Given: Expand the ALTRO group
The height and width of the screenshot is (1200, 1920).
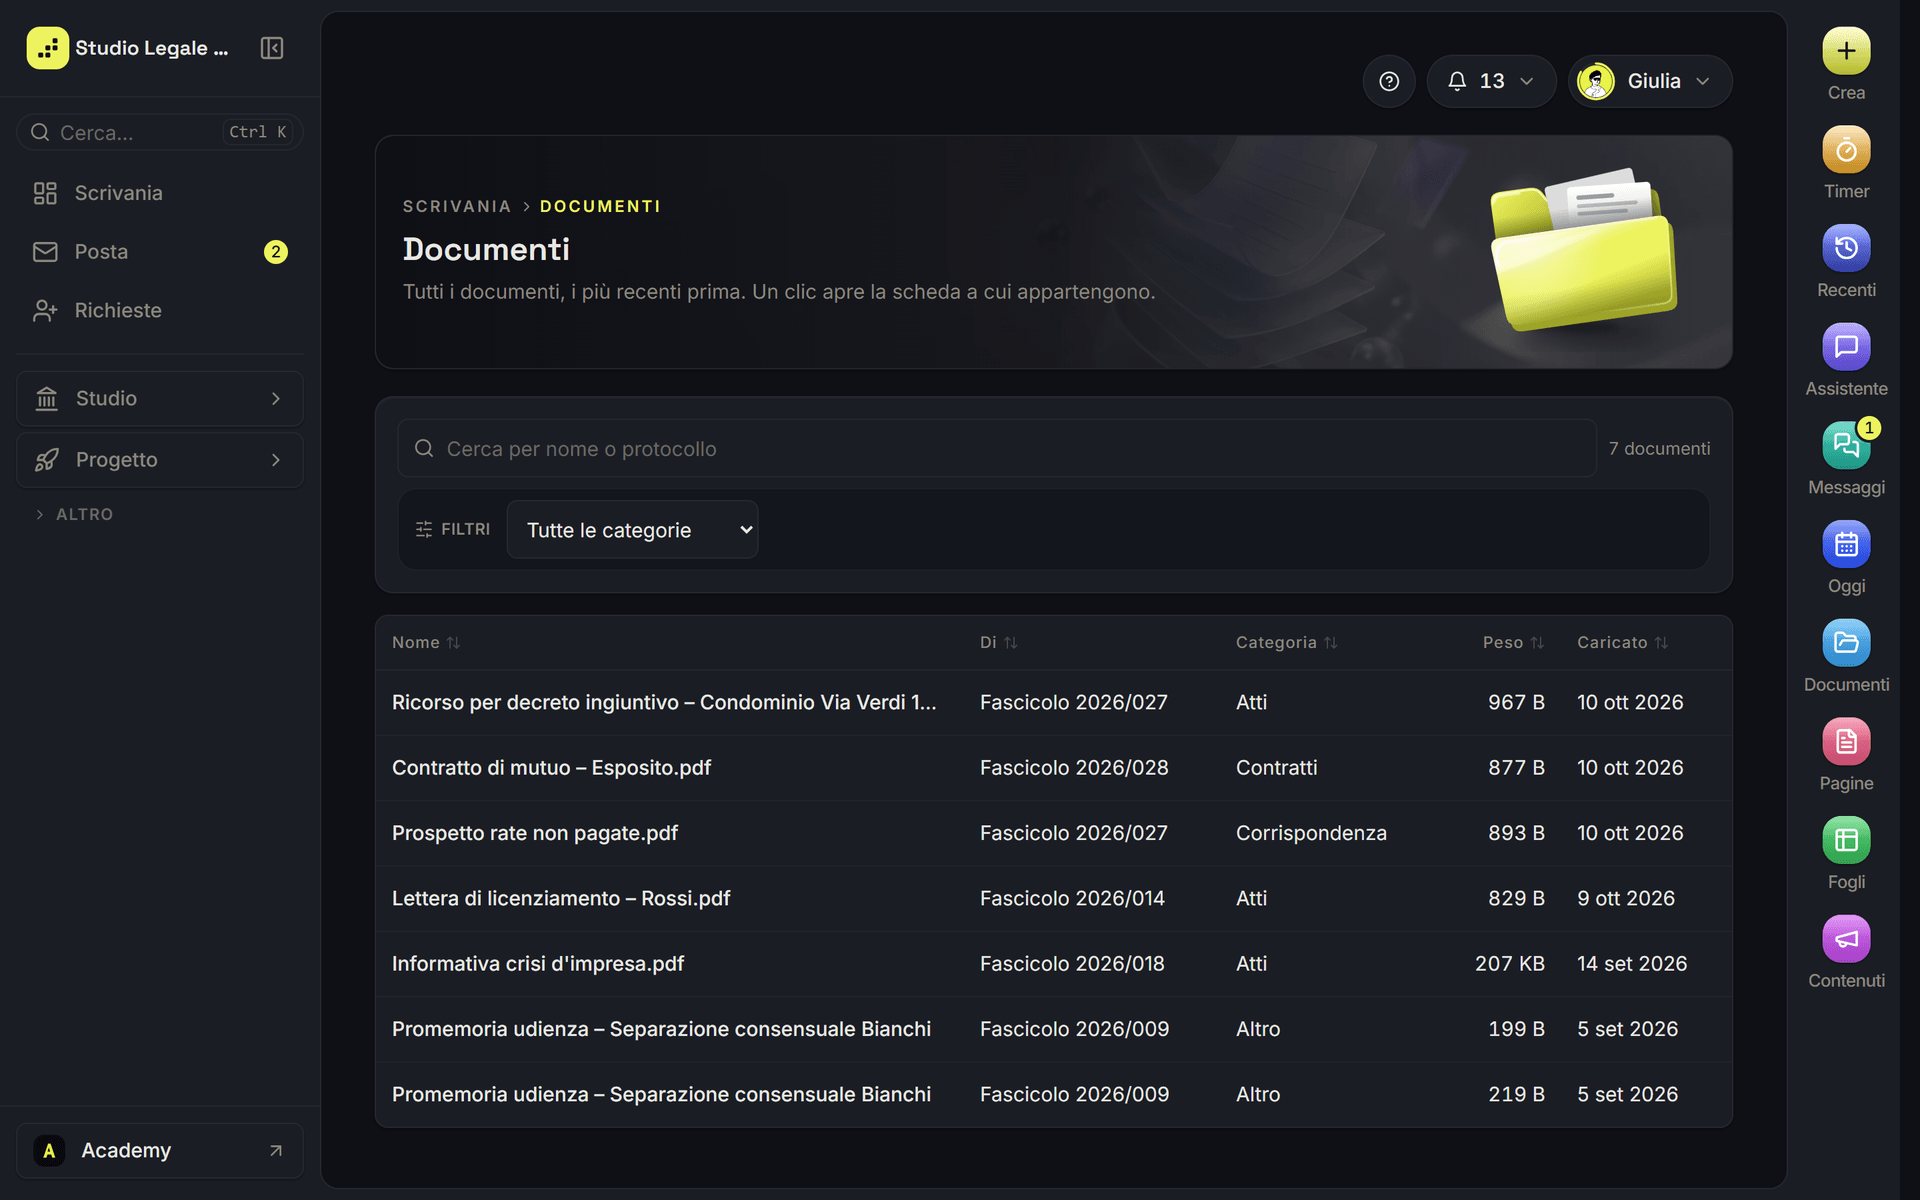Looking at the screenshot, I should pos(75,514).
